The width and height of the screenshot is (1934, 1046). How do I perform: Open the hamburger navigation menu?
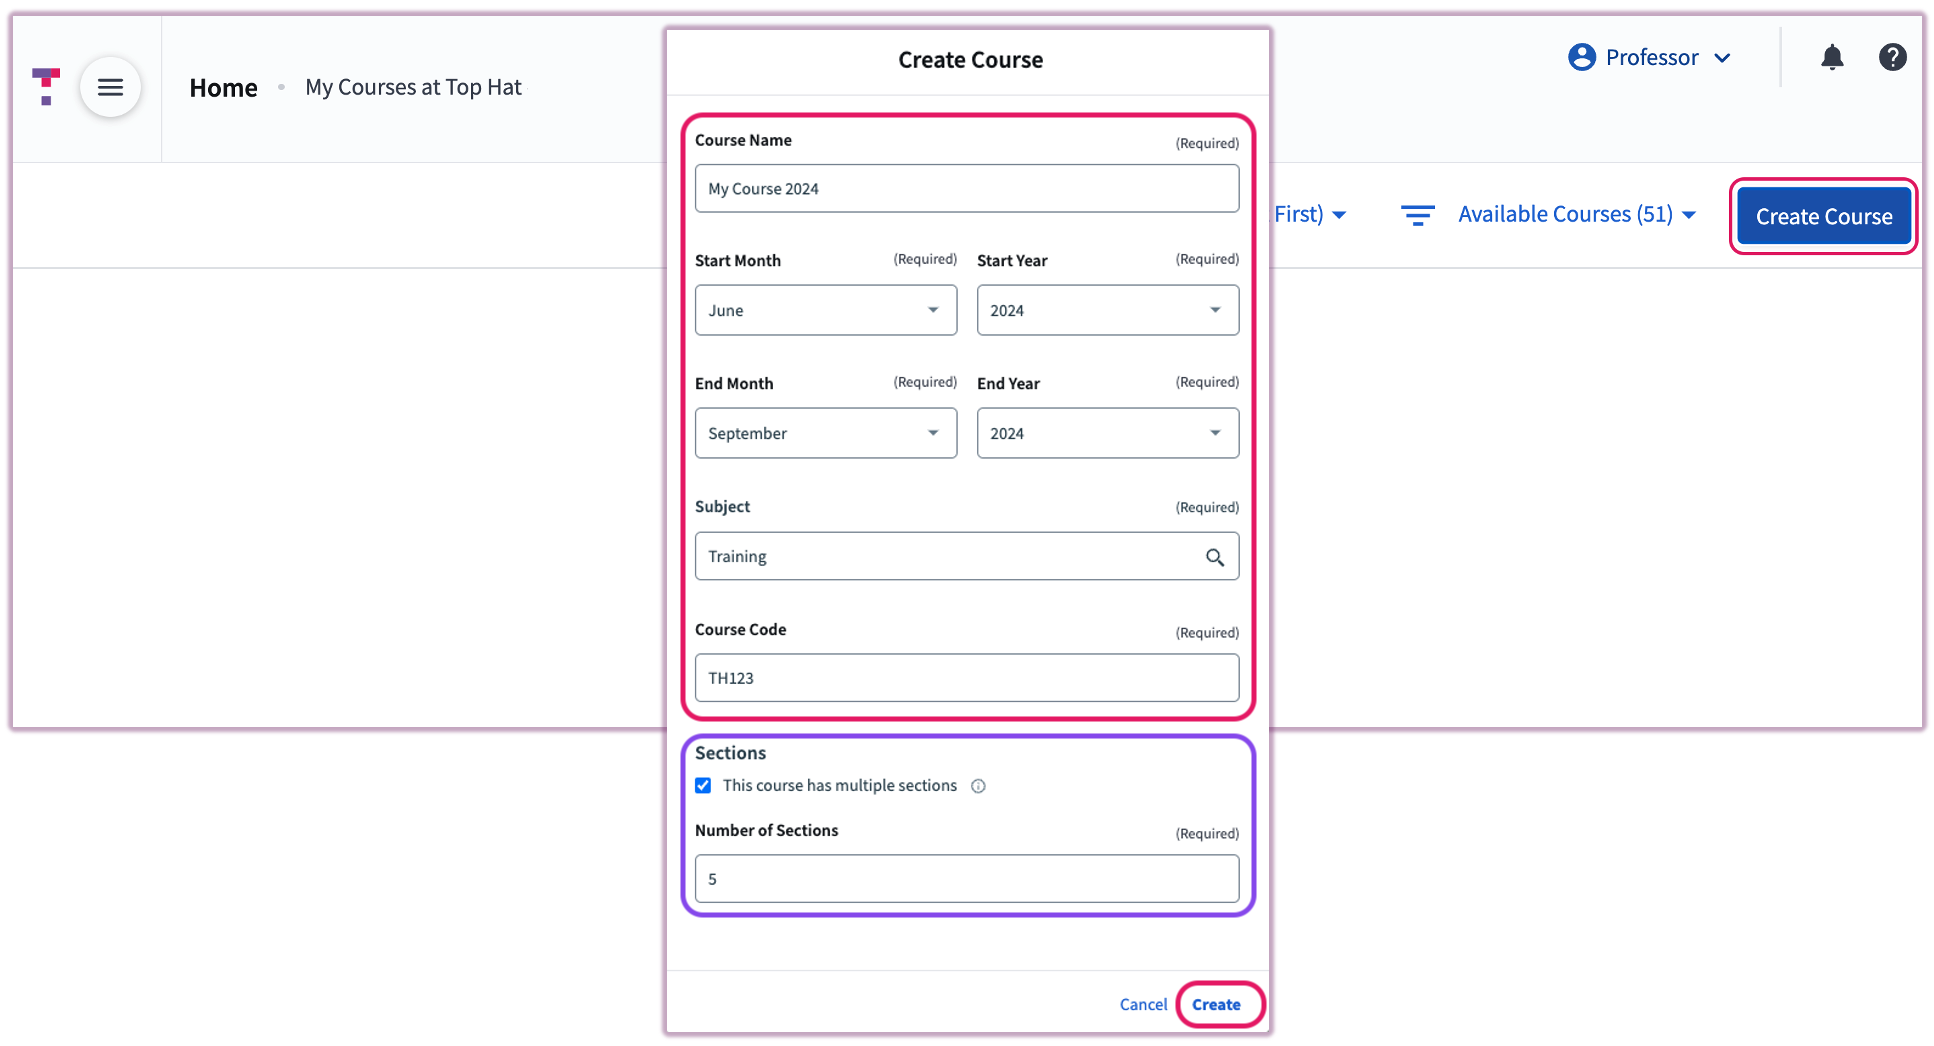[x=111, y=87]
